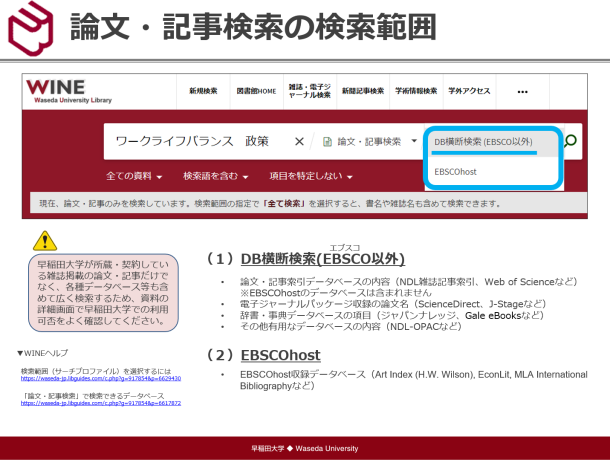Open the link ending in g=6617872
This screenshot has height=460, width=610.
click(100, 403)
